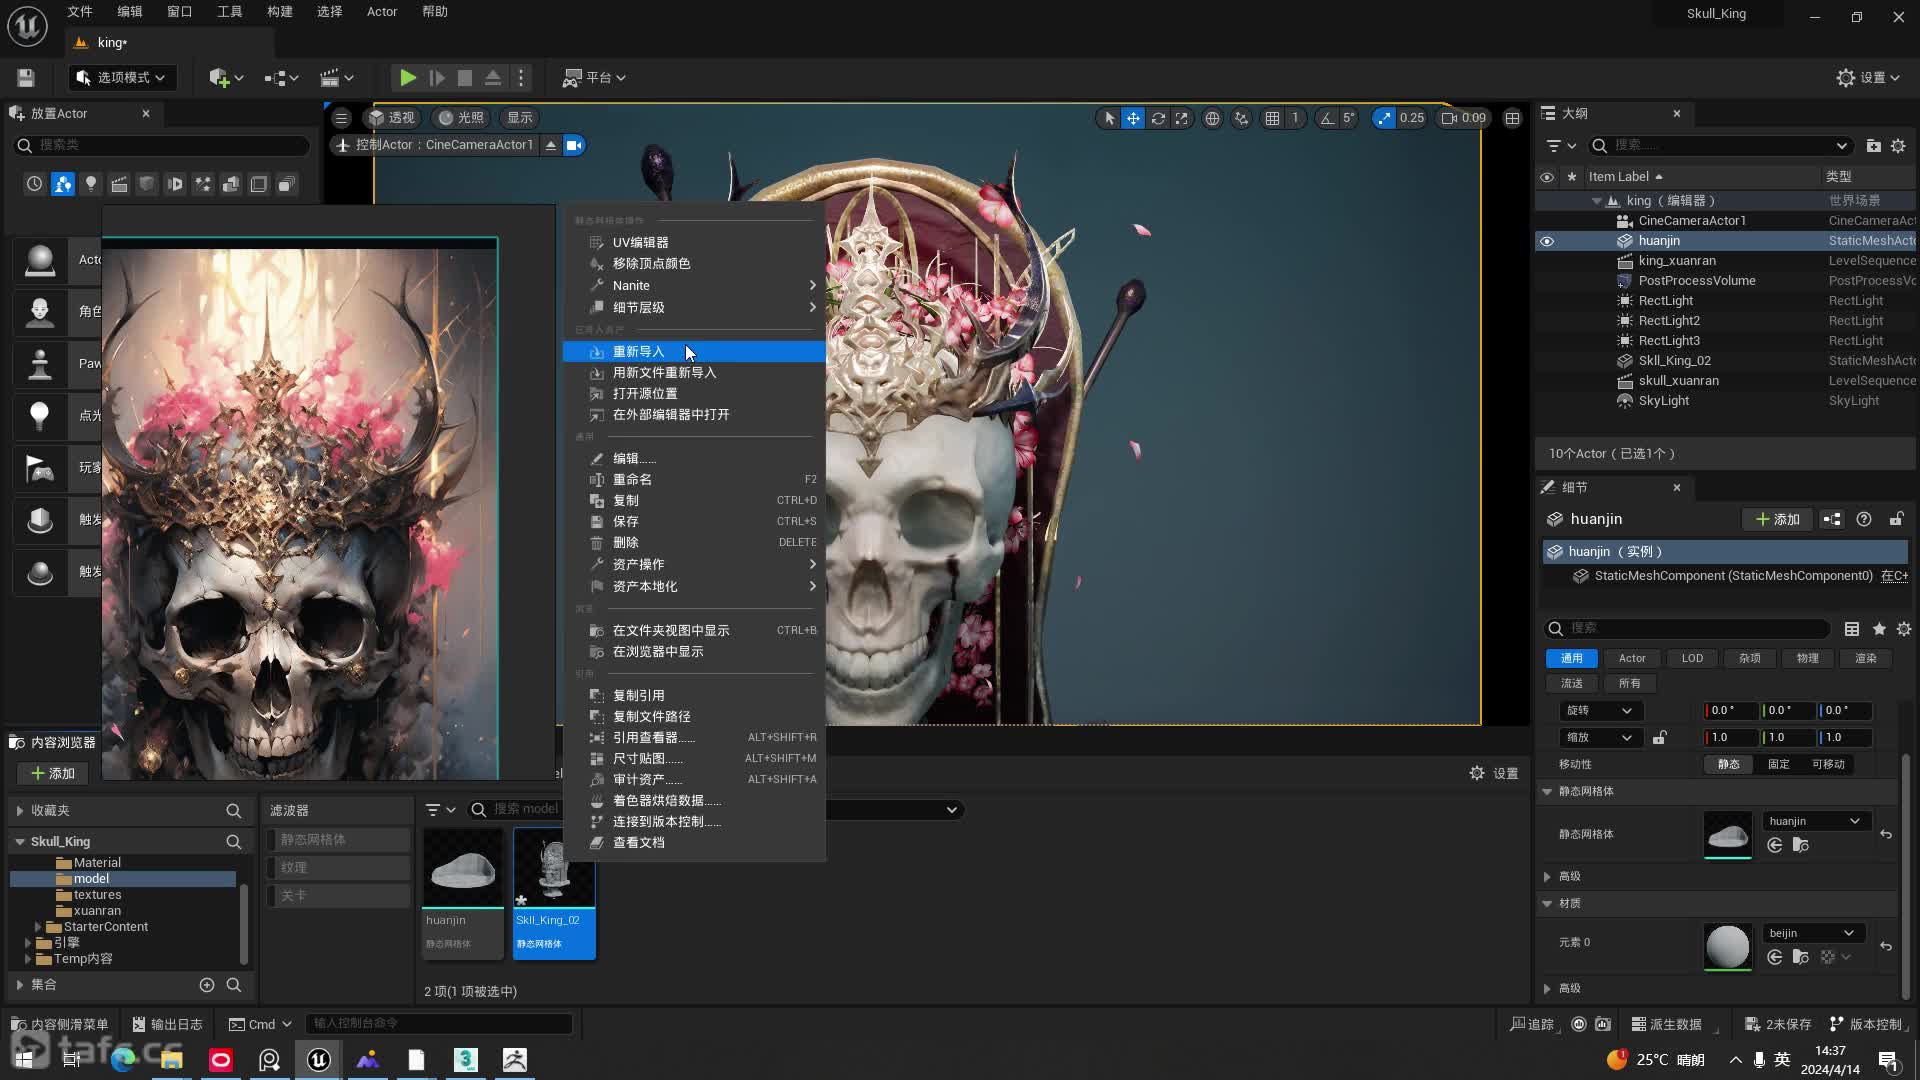Click the beijin material preview swatch

tap(1728, 946)
